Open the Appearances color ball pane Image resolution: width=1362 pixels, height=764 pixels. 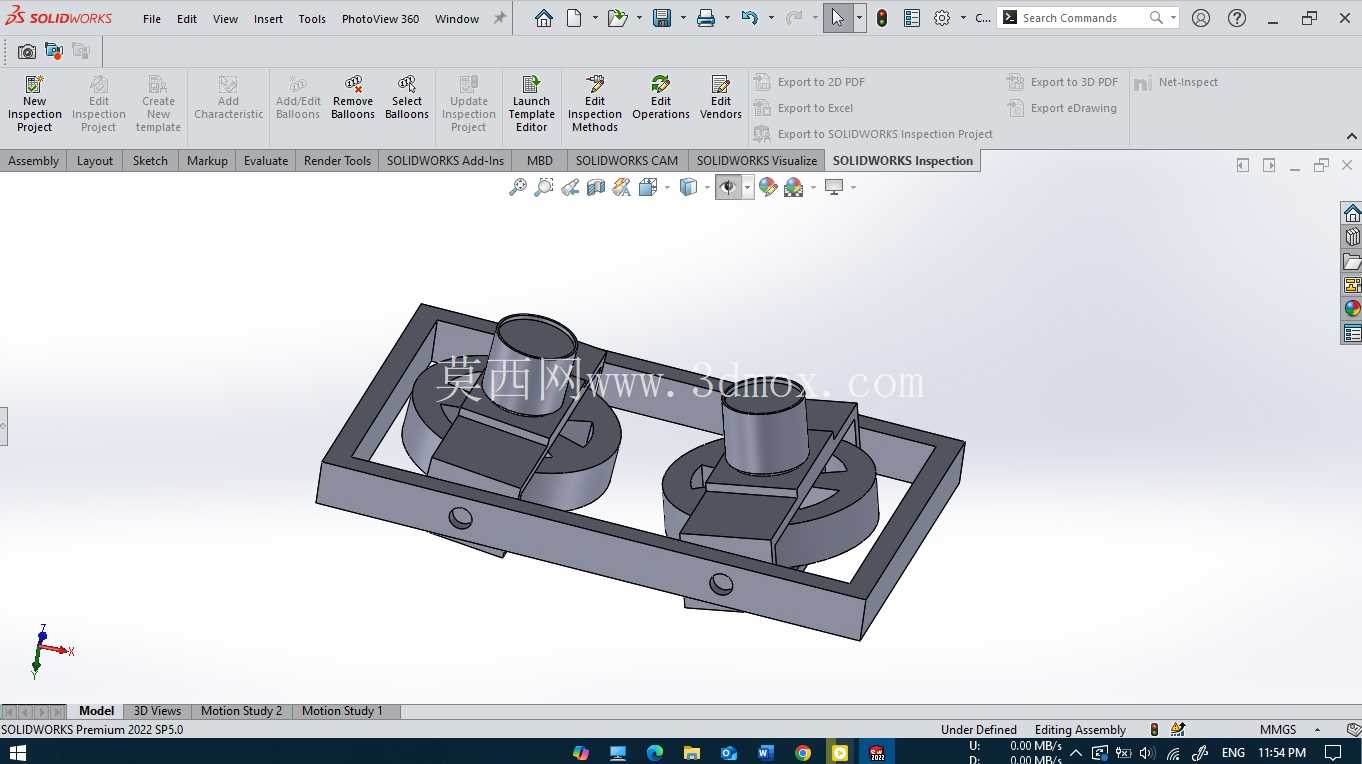point(1352,309)
